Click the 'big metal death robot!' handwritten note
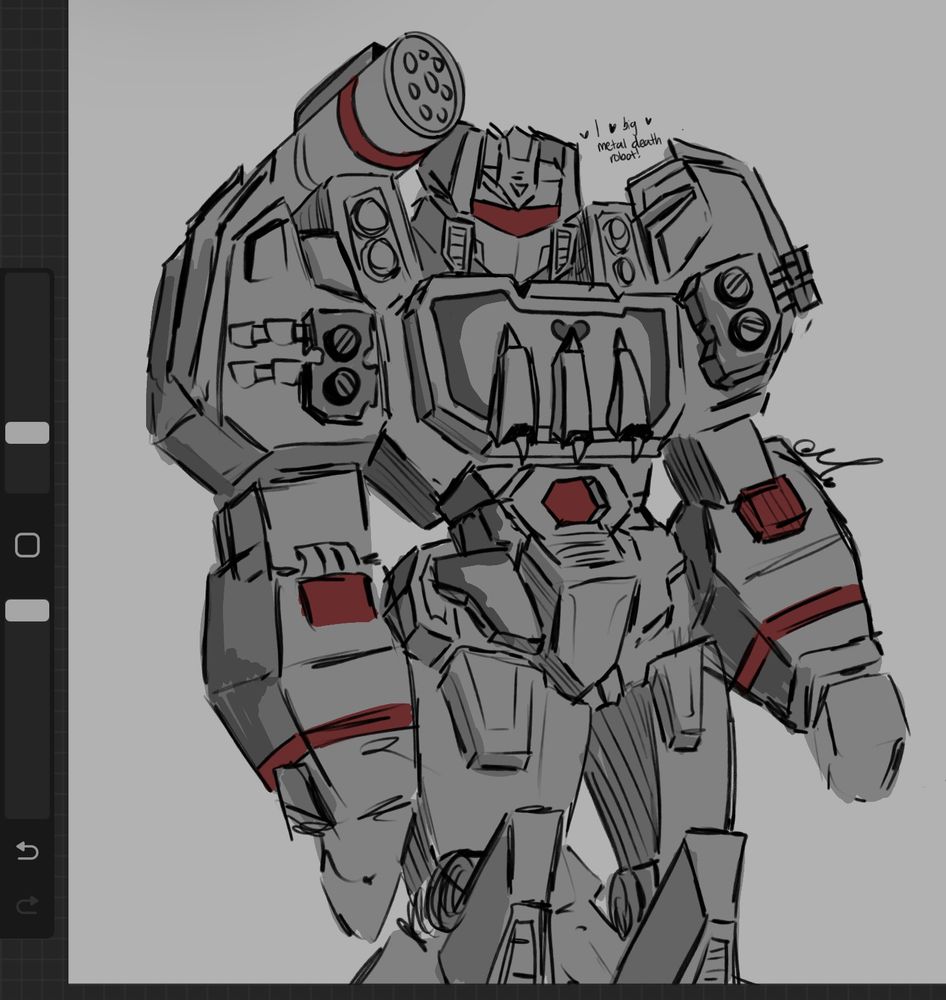This screenshot has width=946, height=1000. click(622, 142)
